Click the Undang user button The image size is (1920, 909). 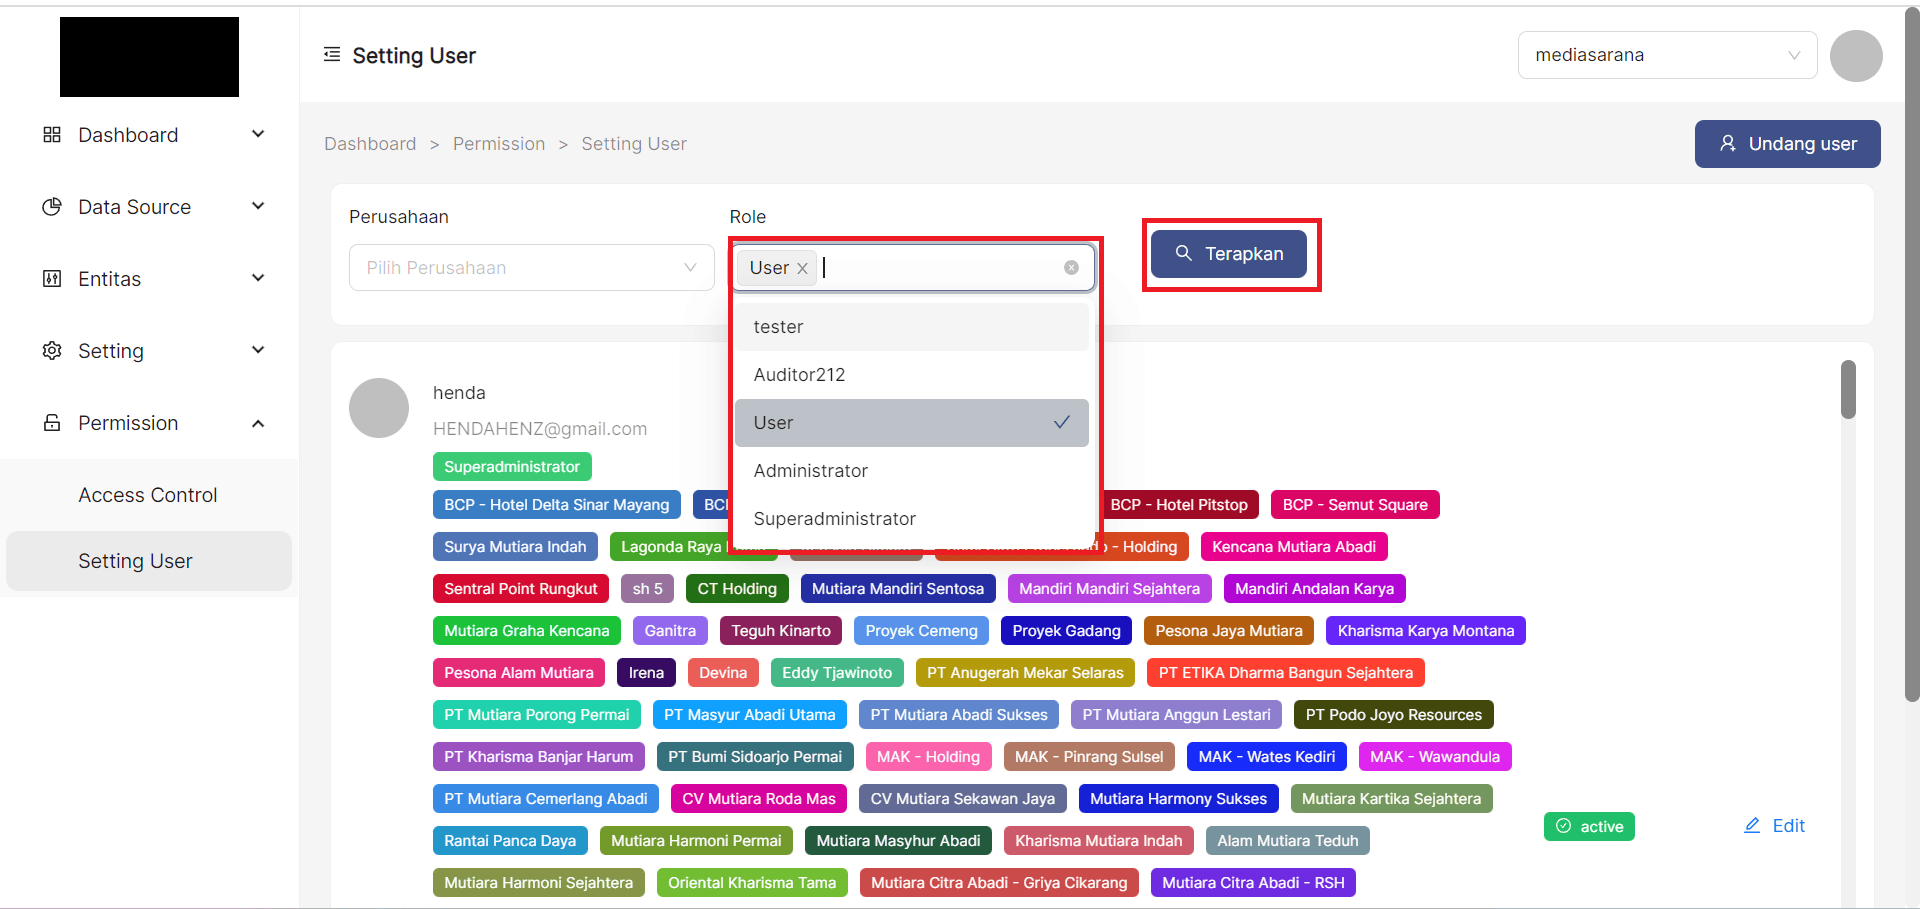(1787, 144)
